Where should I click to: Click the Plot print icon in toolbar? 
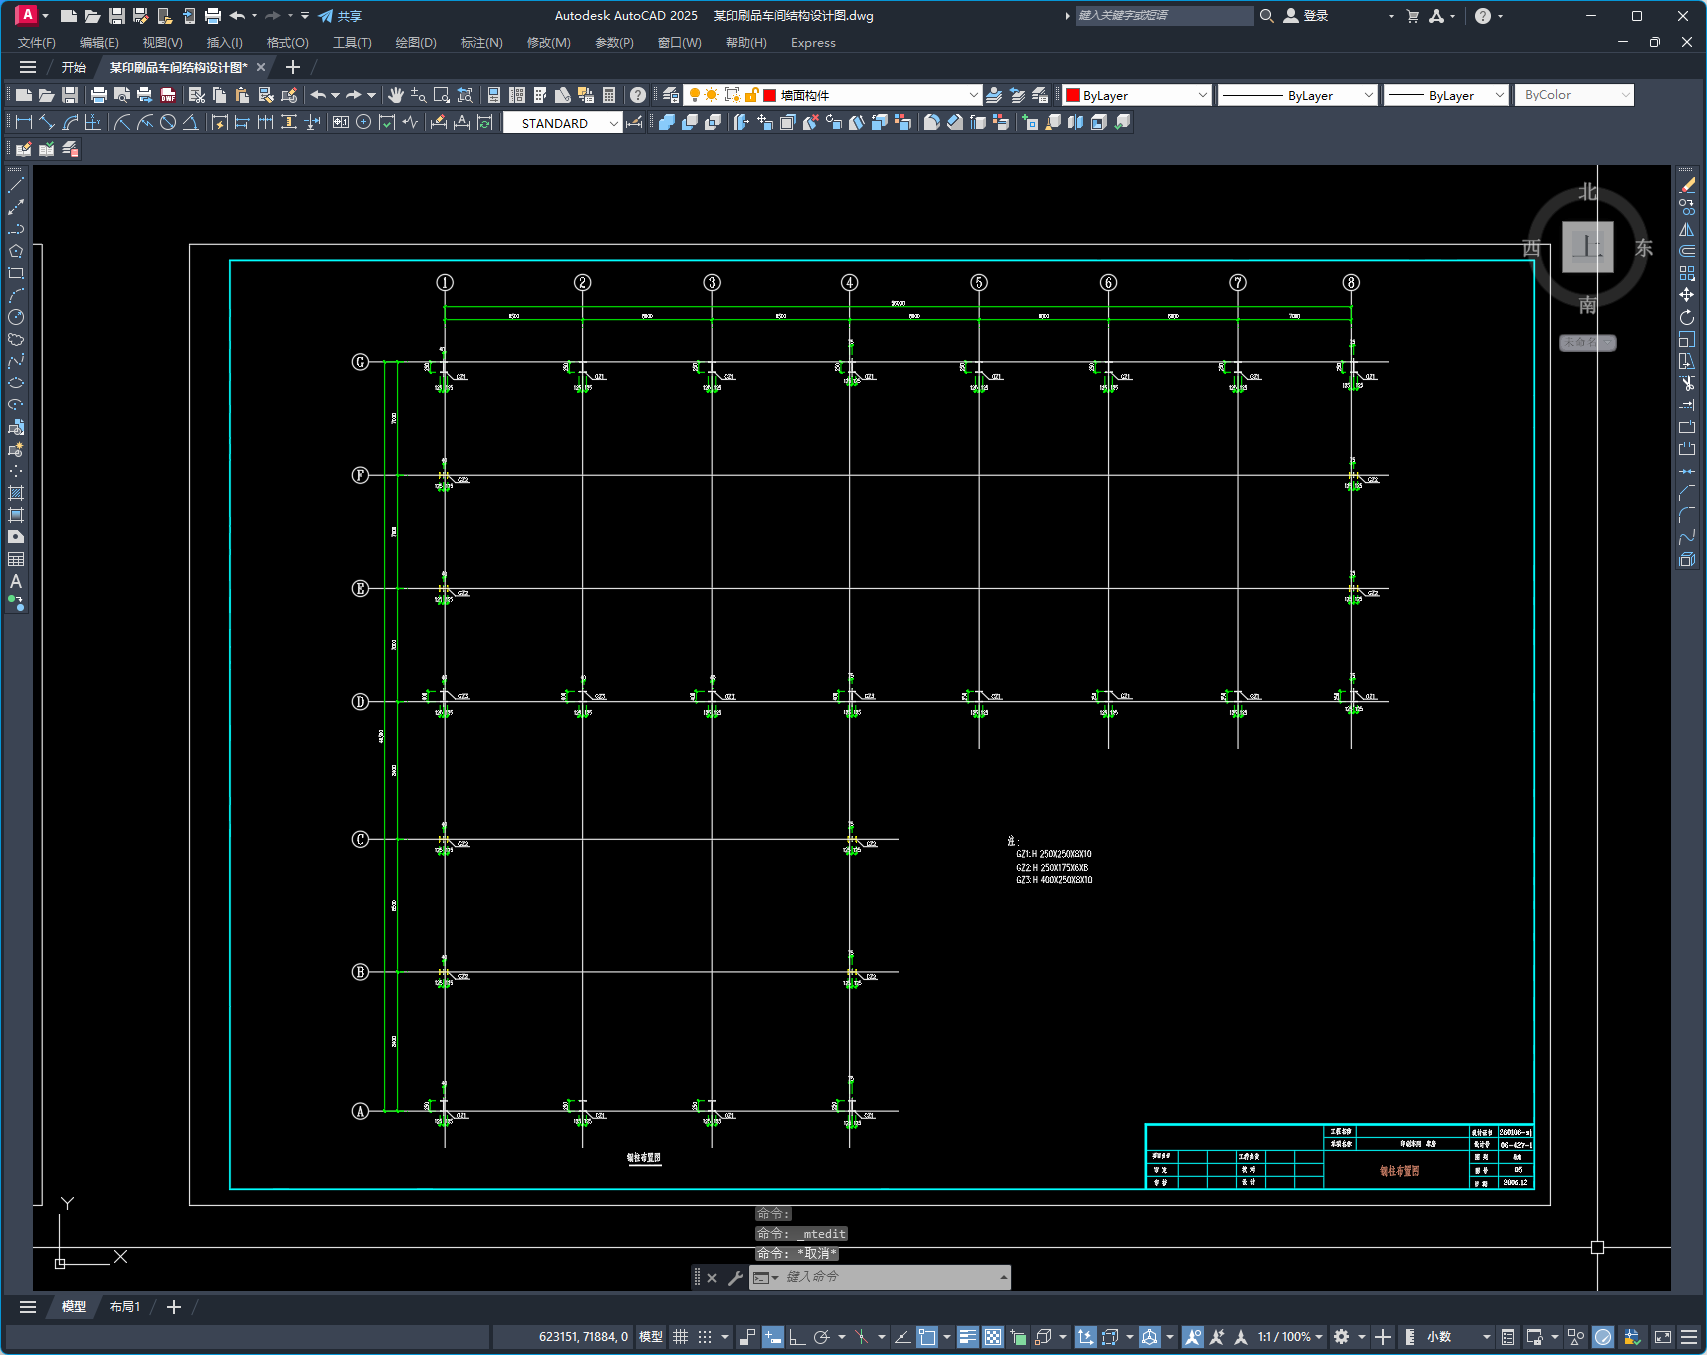coord(98,95)
